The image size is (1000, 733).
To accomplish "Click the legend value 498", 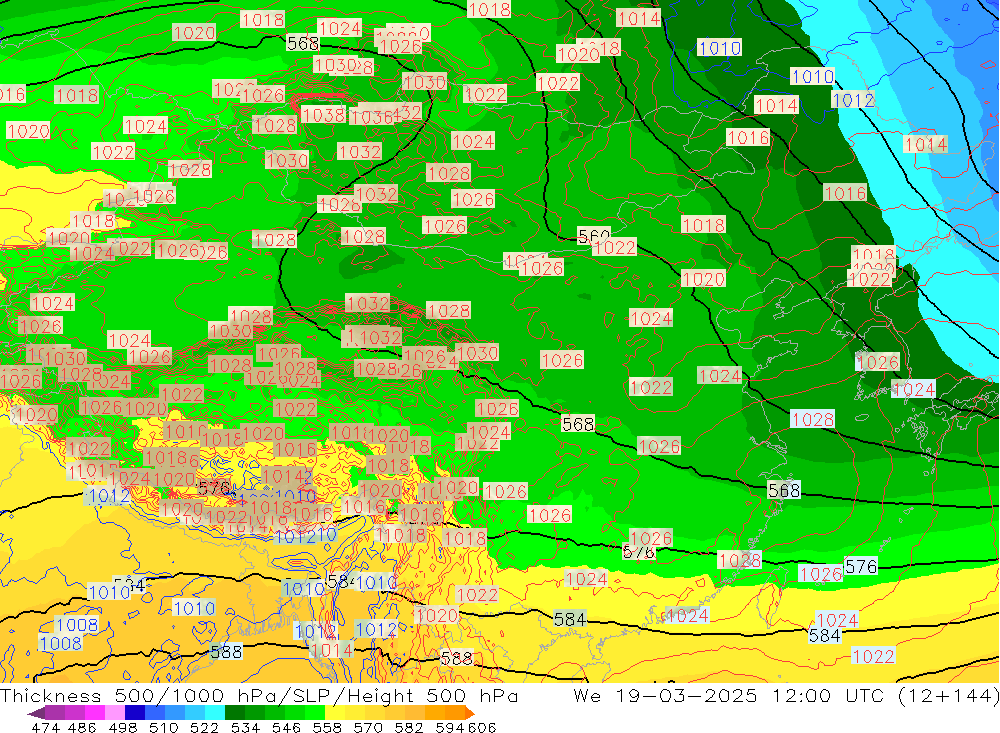I will [x=122, y=727].
